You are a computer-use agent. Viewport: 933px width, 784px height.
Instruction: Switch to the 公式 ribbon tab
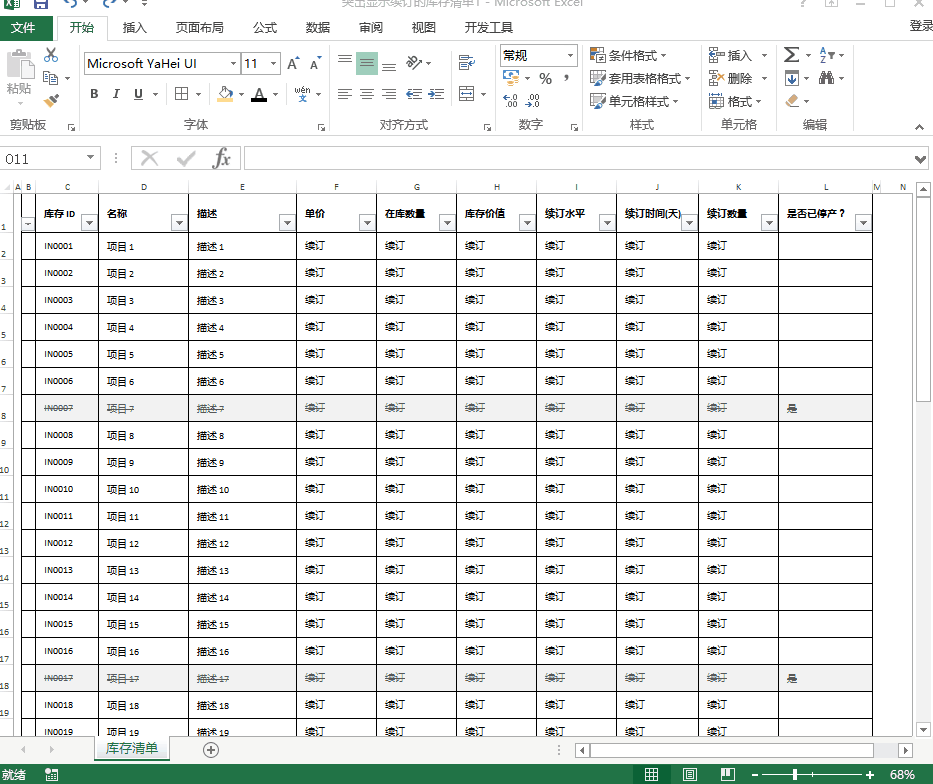tap(265, 28)
